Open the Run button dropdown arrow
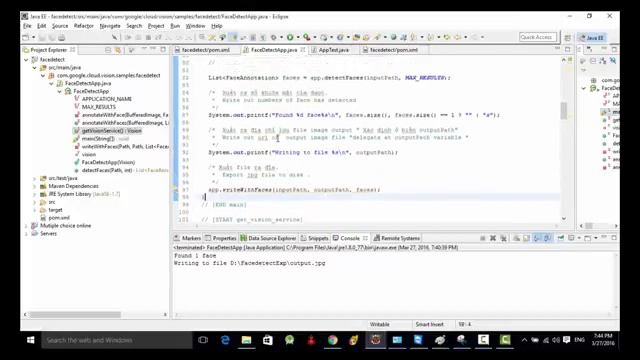Screen dimensions: 640x360 (x=298, y=37)
